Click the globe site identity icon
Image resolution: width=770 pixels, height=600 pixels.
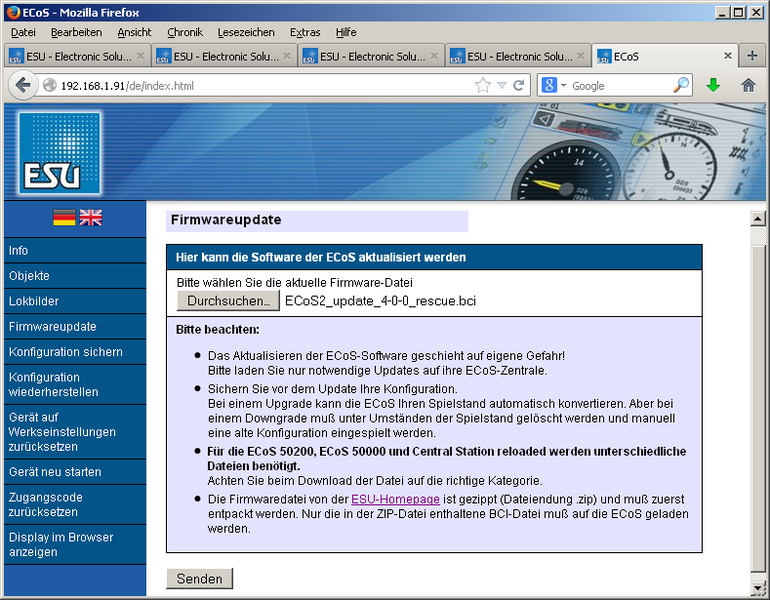click(50, 85)
